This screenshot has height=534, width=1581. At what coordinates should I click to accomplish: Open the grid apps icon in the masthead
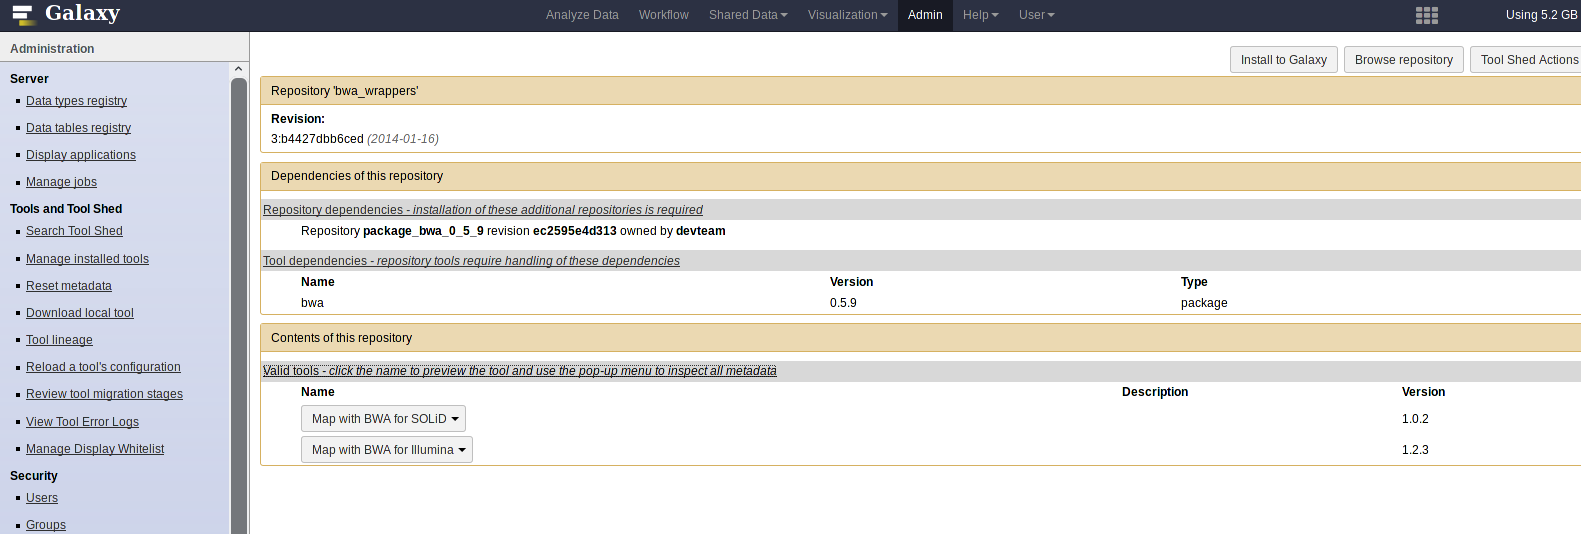pyautogui.click(x=1427, y=15)
